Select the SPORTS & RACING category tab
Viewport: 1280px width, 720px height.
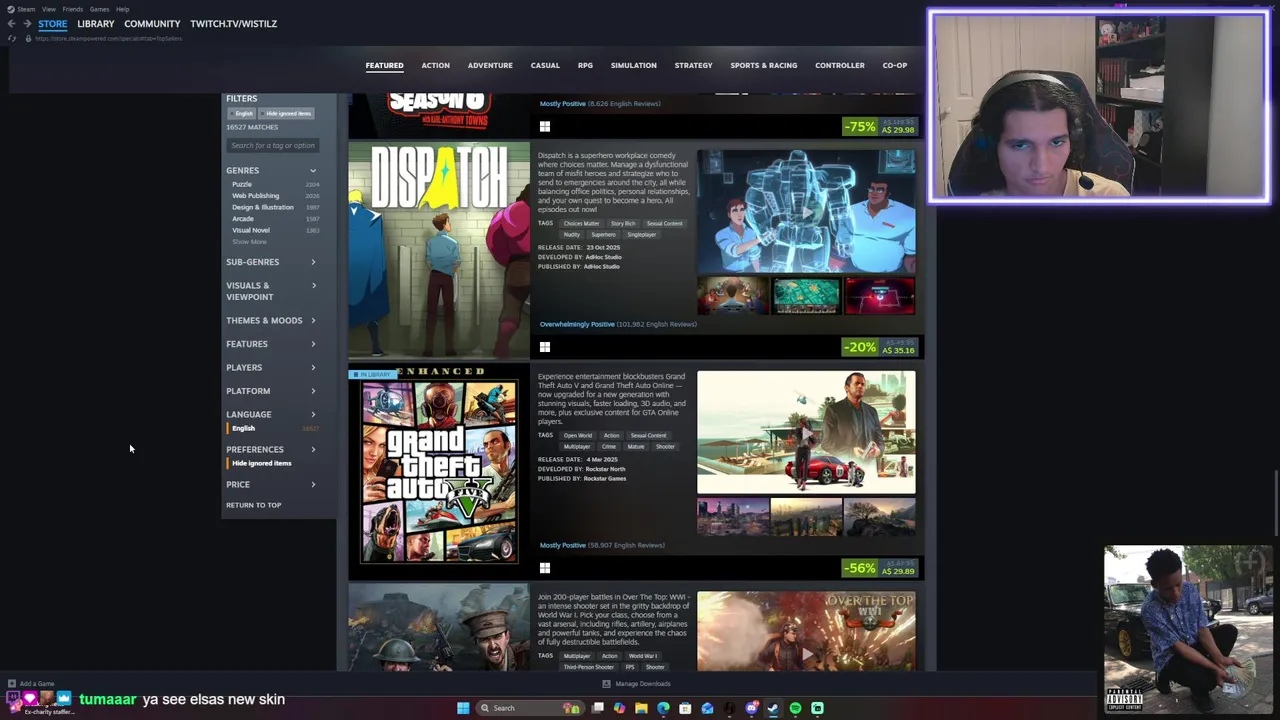pos(764,66)
